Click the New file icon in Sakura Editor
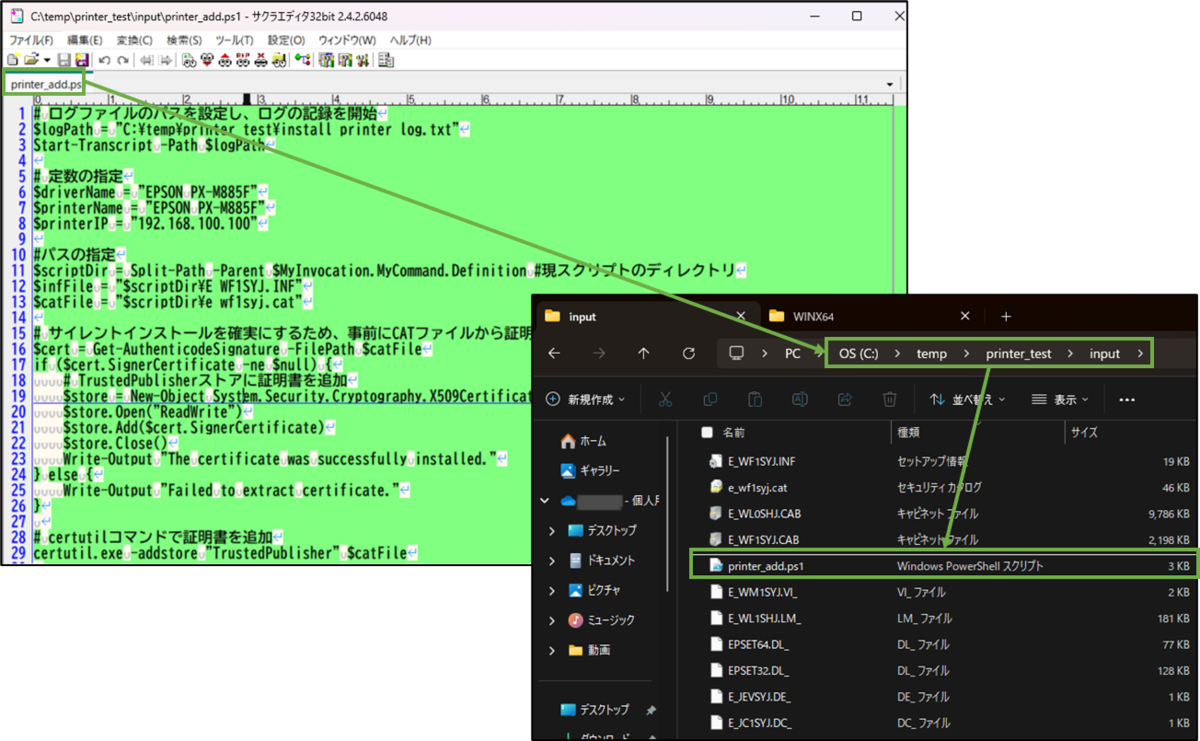This screenshot has height=741, width=1200. pyautogui.click(x=12, y=60)
